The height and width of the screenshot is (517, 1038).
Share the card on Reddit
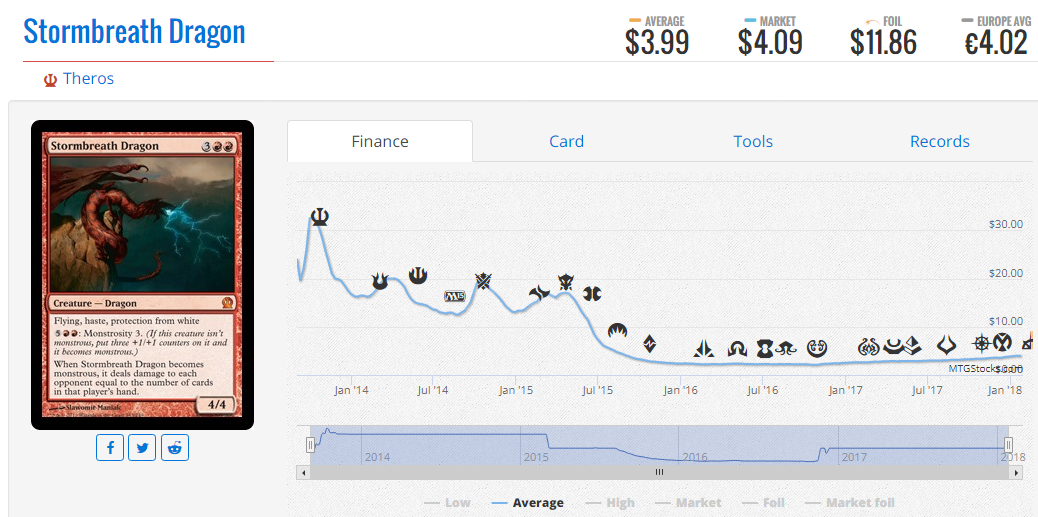click(x=176, y=447)
